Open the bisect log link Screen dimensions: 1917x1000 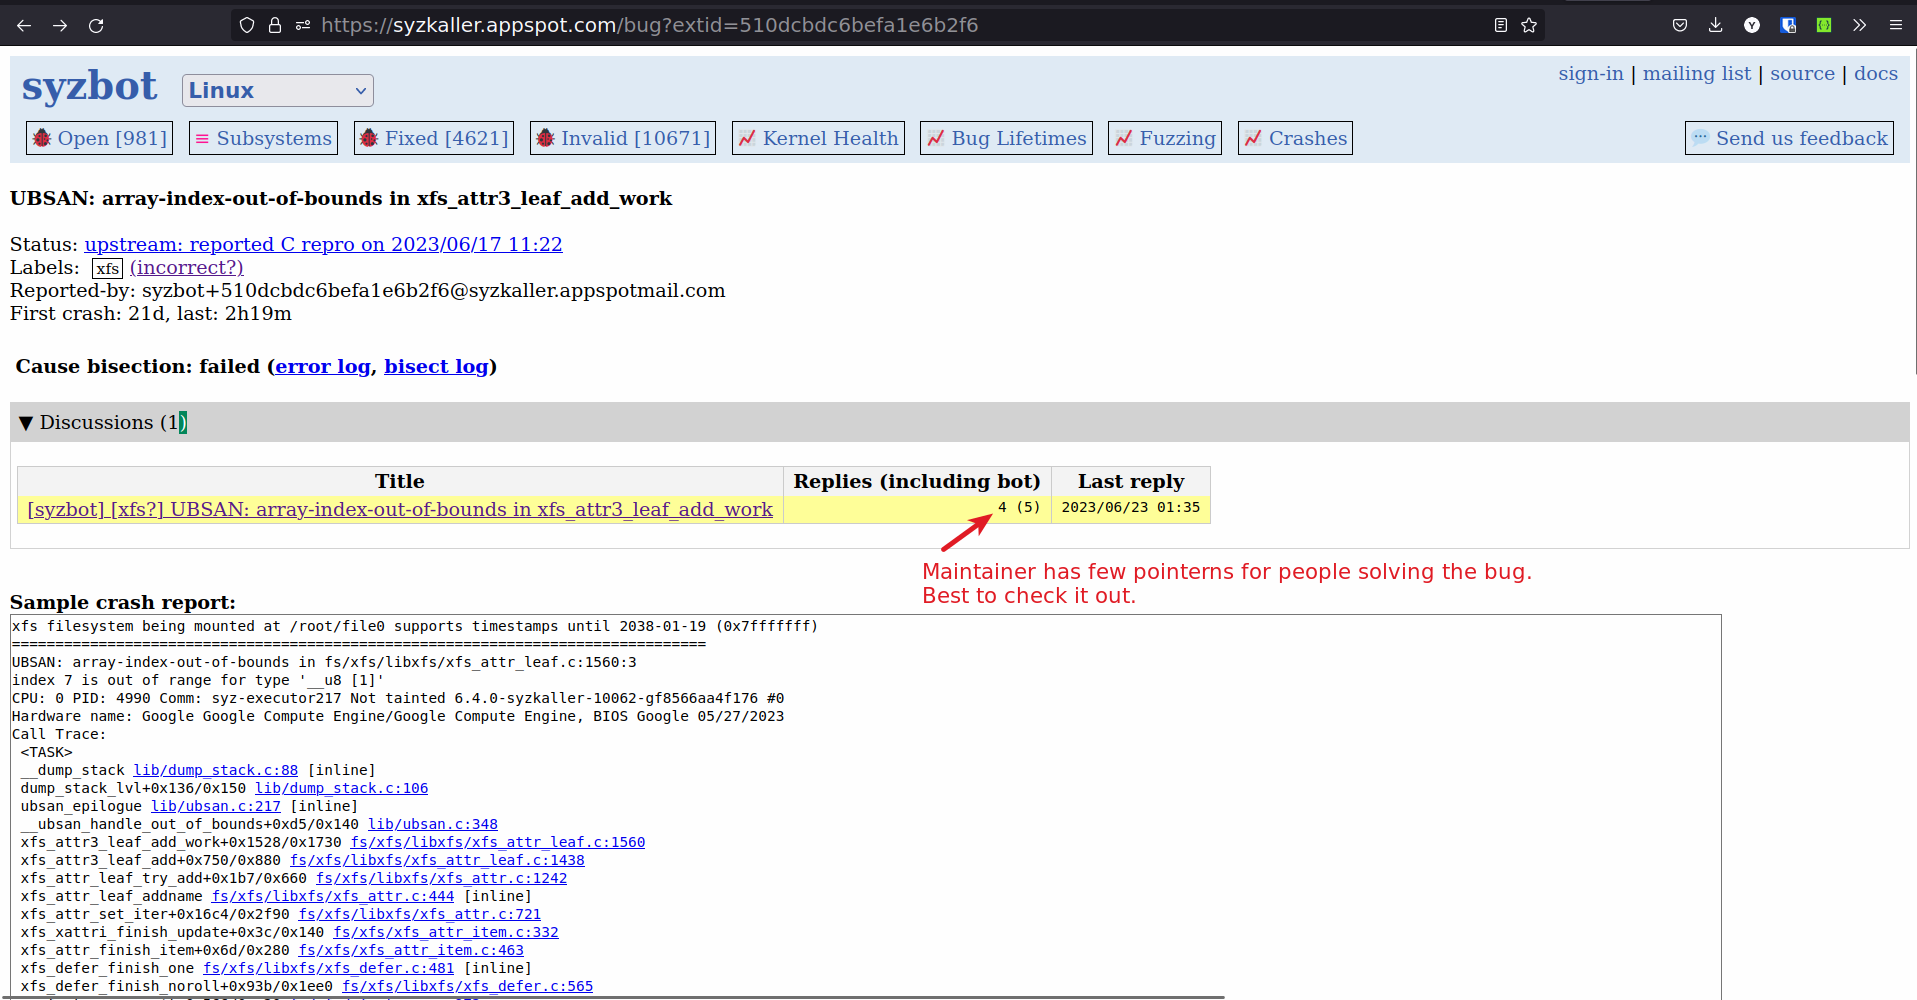[x=435, y=366]
